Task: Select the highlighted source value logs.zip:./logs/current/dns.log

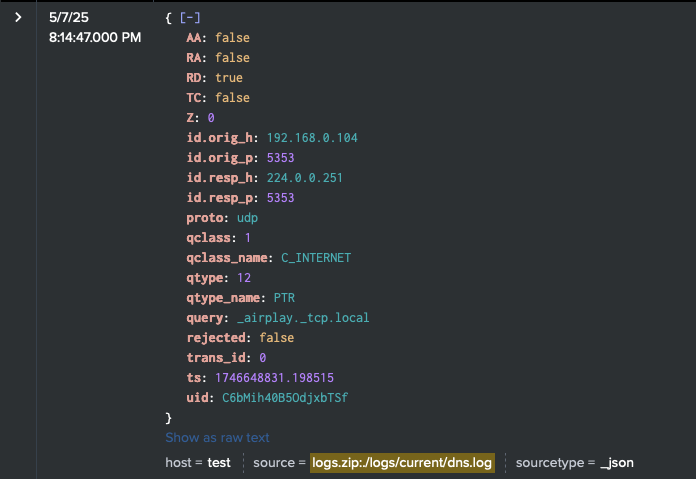Action: coord(402,463)
